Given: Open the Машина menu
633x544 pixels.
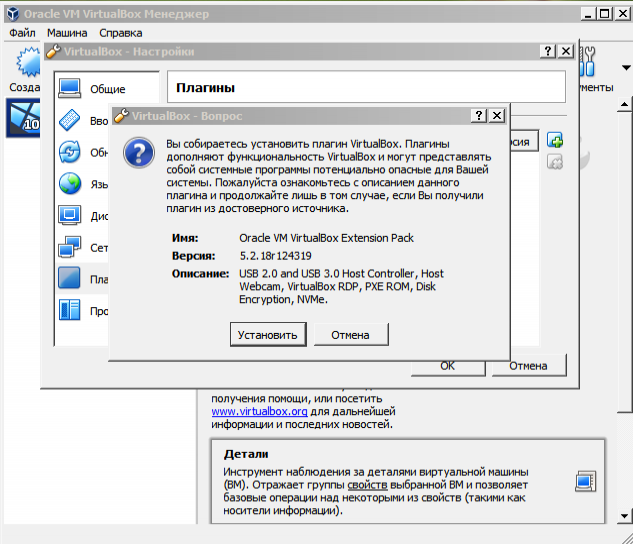Looking at the screenshot, I should [x=67, y=33].
